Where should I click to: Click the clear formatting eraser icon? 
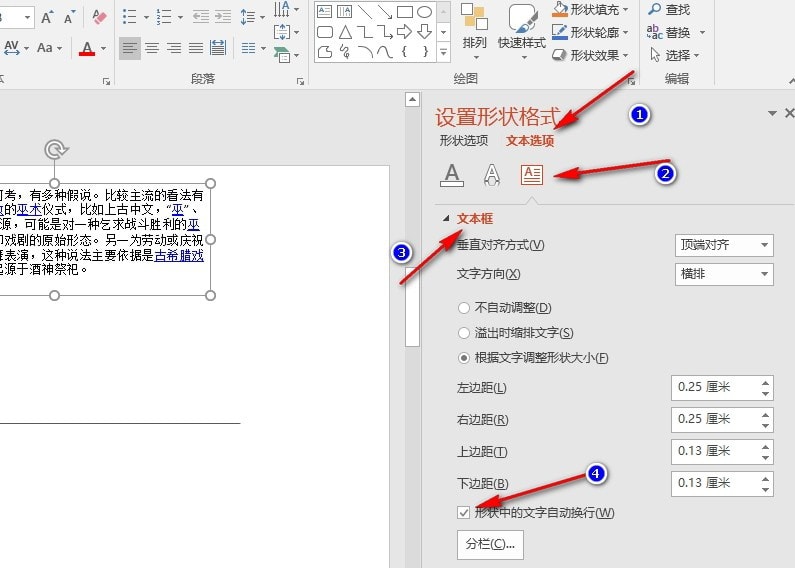click(x=99, y=17)
